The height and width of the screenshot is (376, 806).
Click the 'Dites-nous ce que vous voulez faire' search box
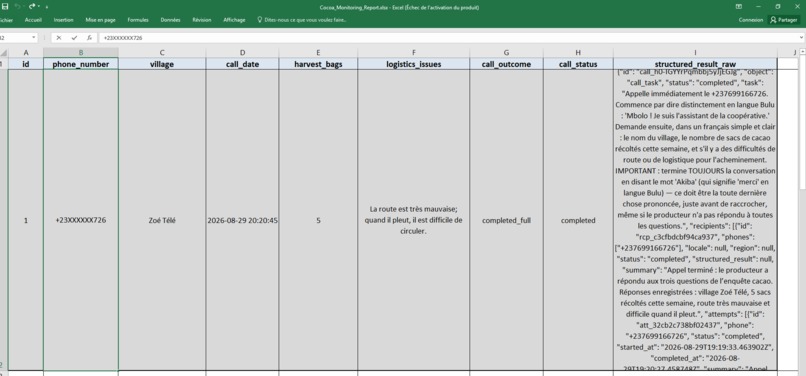click(x=302, y=20)
